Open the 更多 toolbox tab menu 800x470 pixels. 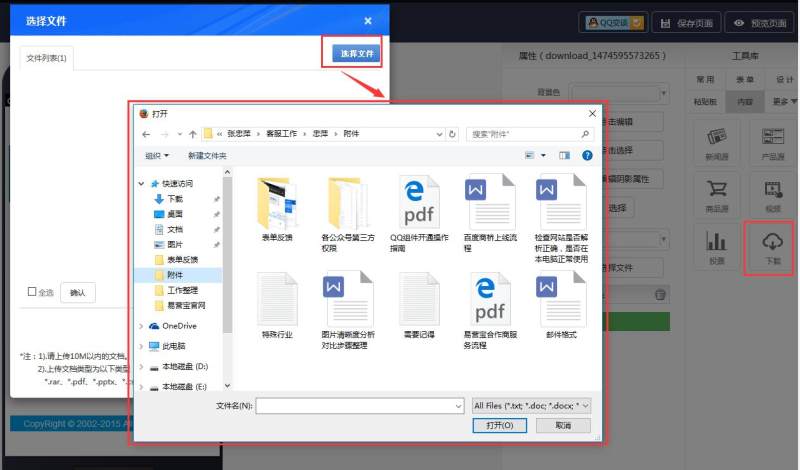coord(784,102)
